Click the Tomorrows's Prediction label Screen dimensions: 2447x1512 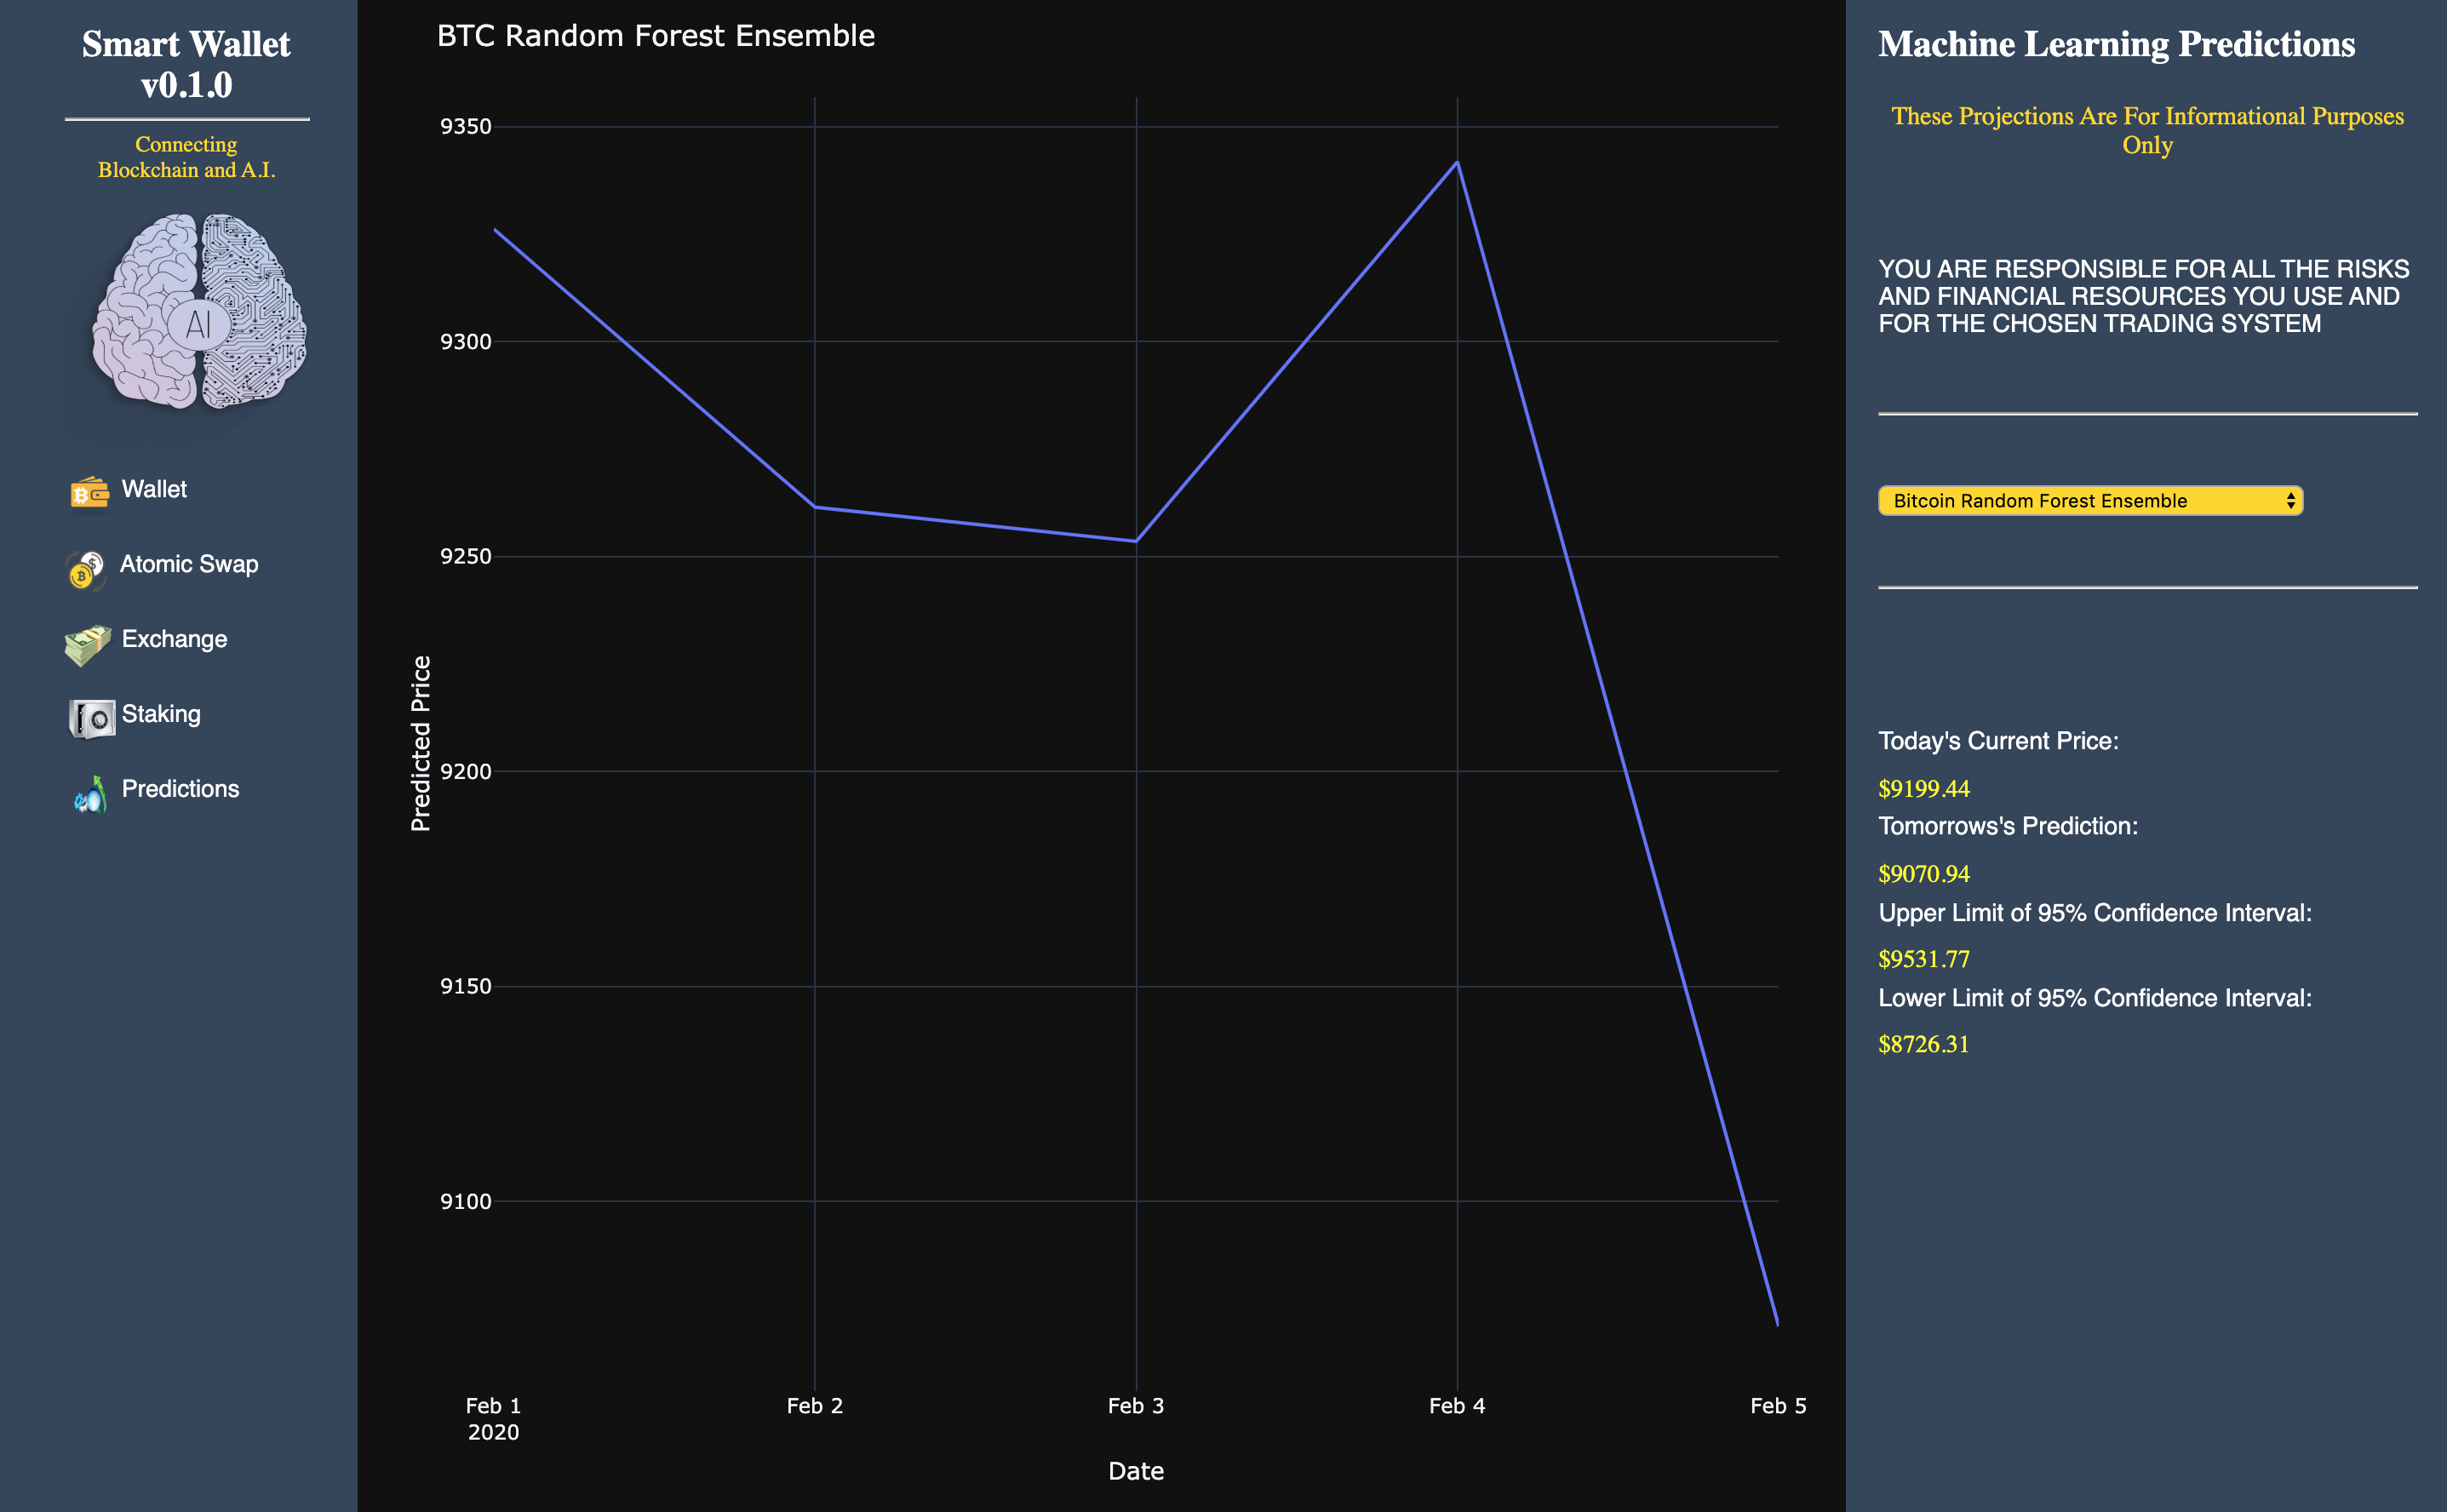(x=2008, y=826)
